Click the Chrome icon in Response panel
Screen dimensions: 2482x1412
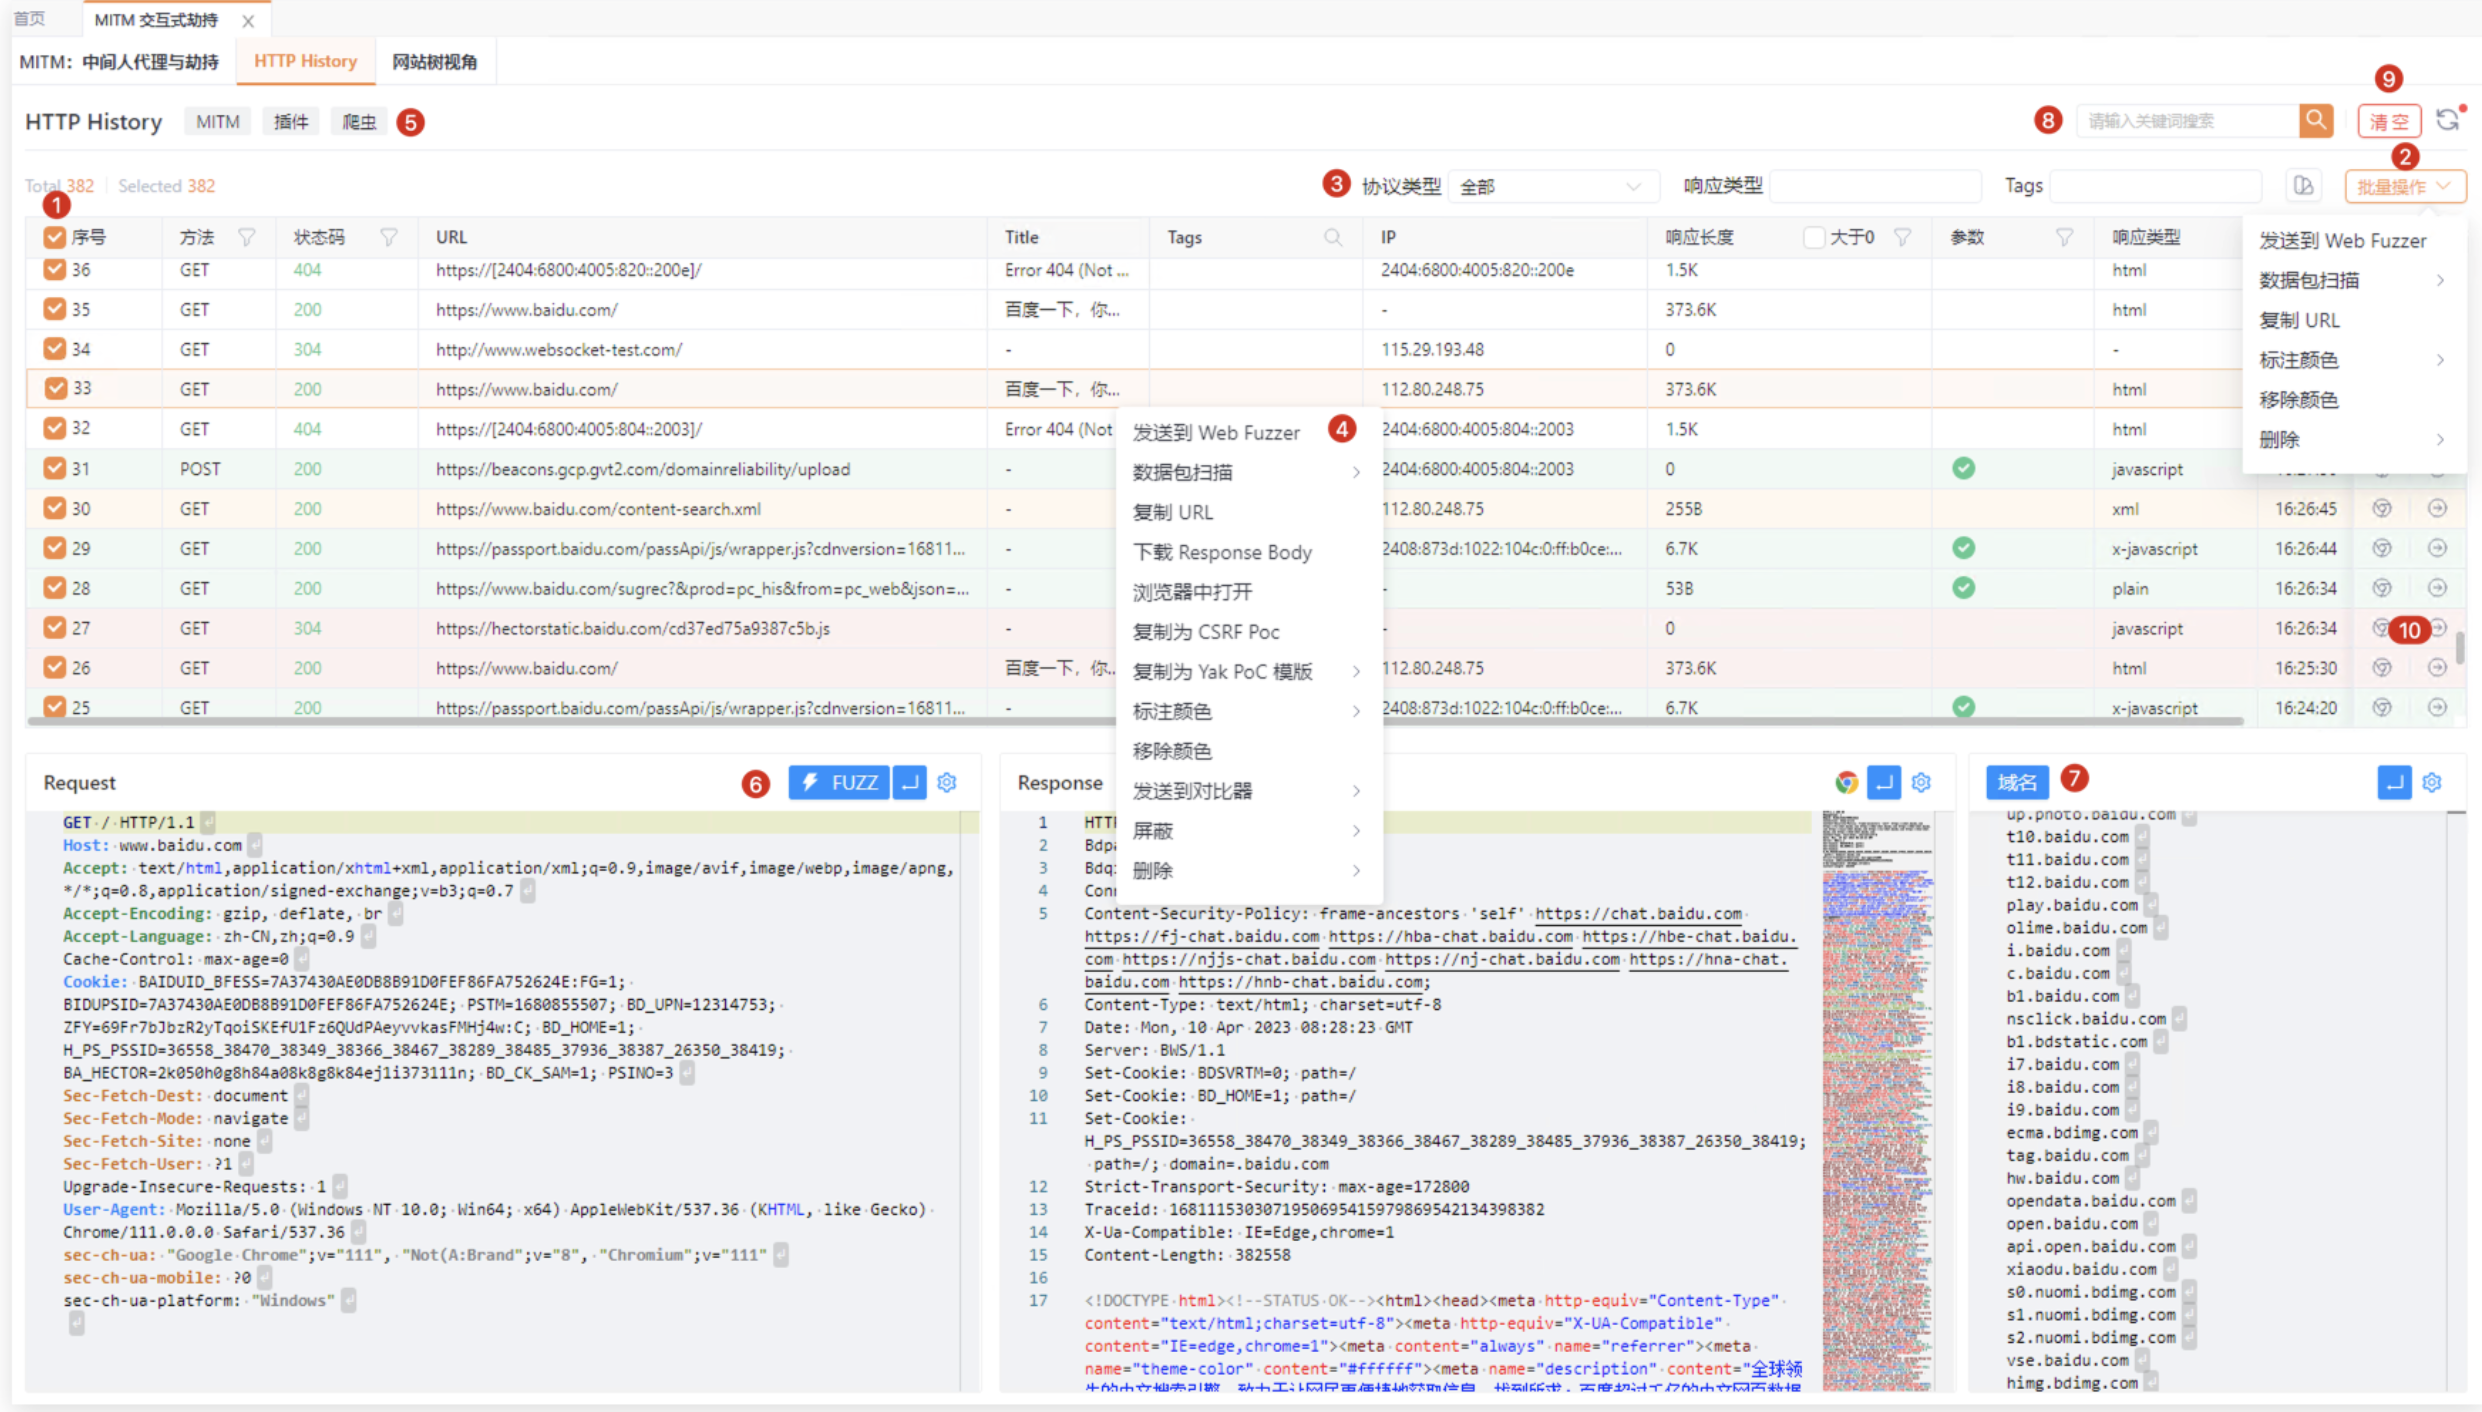(x=1846, y=783)
